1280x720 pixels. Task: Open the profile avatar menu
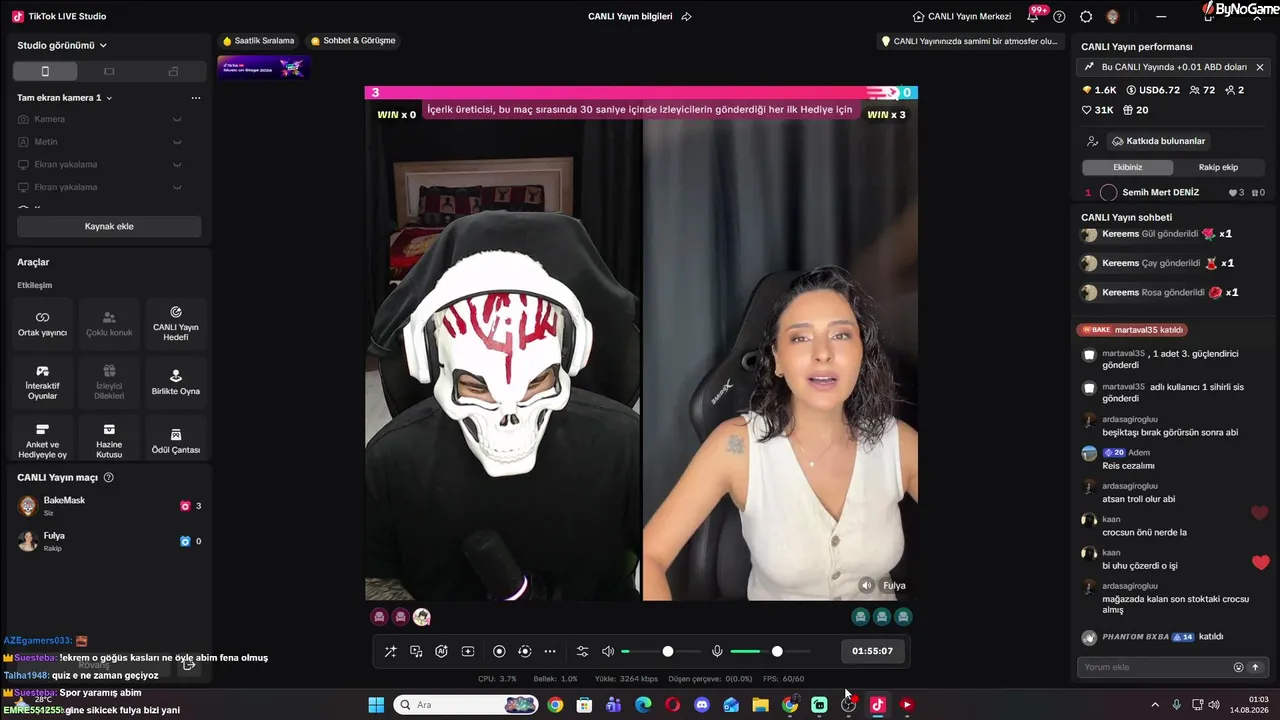click(1112, 16)
